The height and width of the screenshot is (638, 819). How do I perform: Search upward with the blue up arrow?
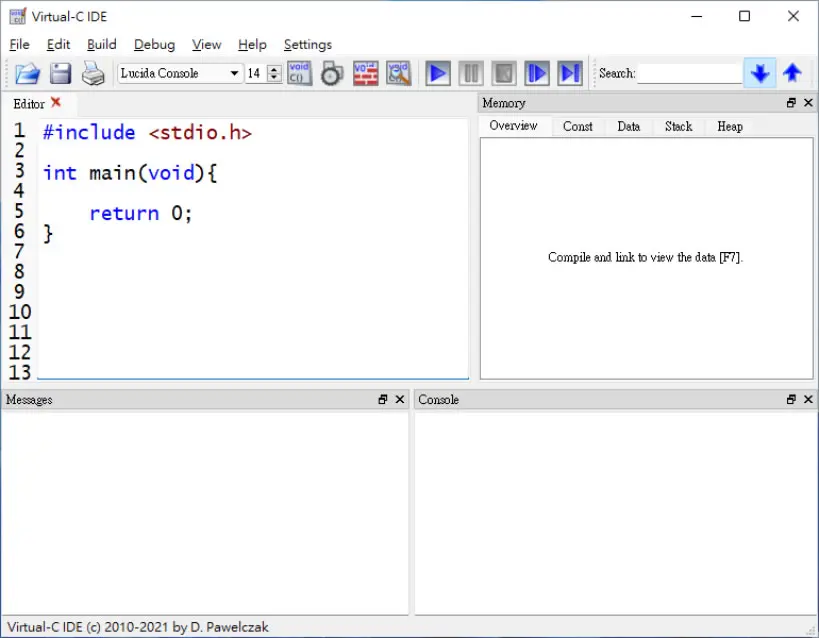[x=792, y=73]
